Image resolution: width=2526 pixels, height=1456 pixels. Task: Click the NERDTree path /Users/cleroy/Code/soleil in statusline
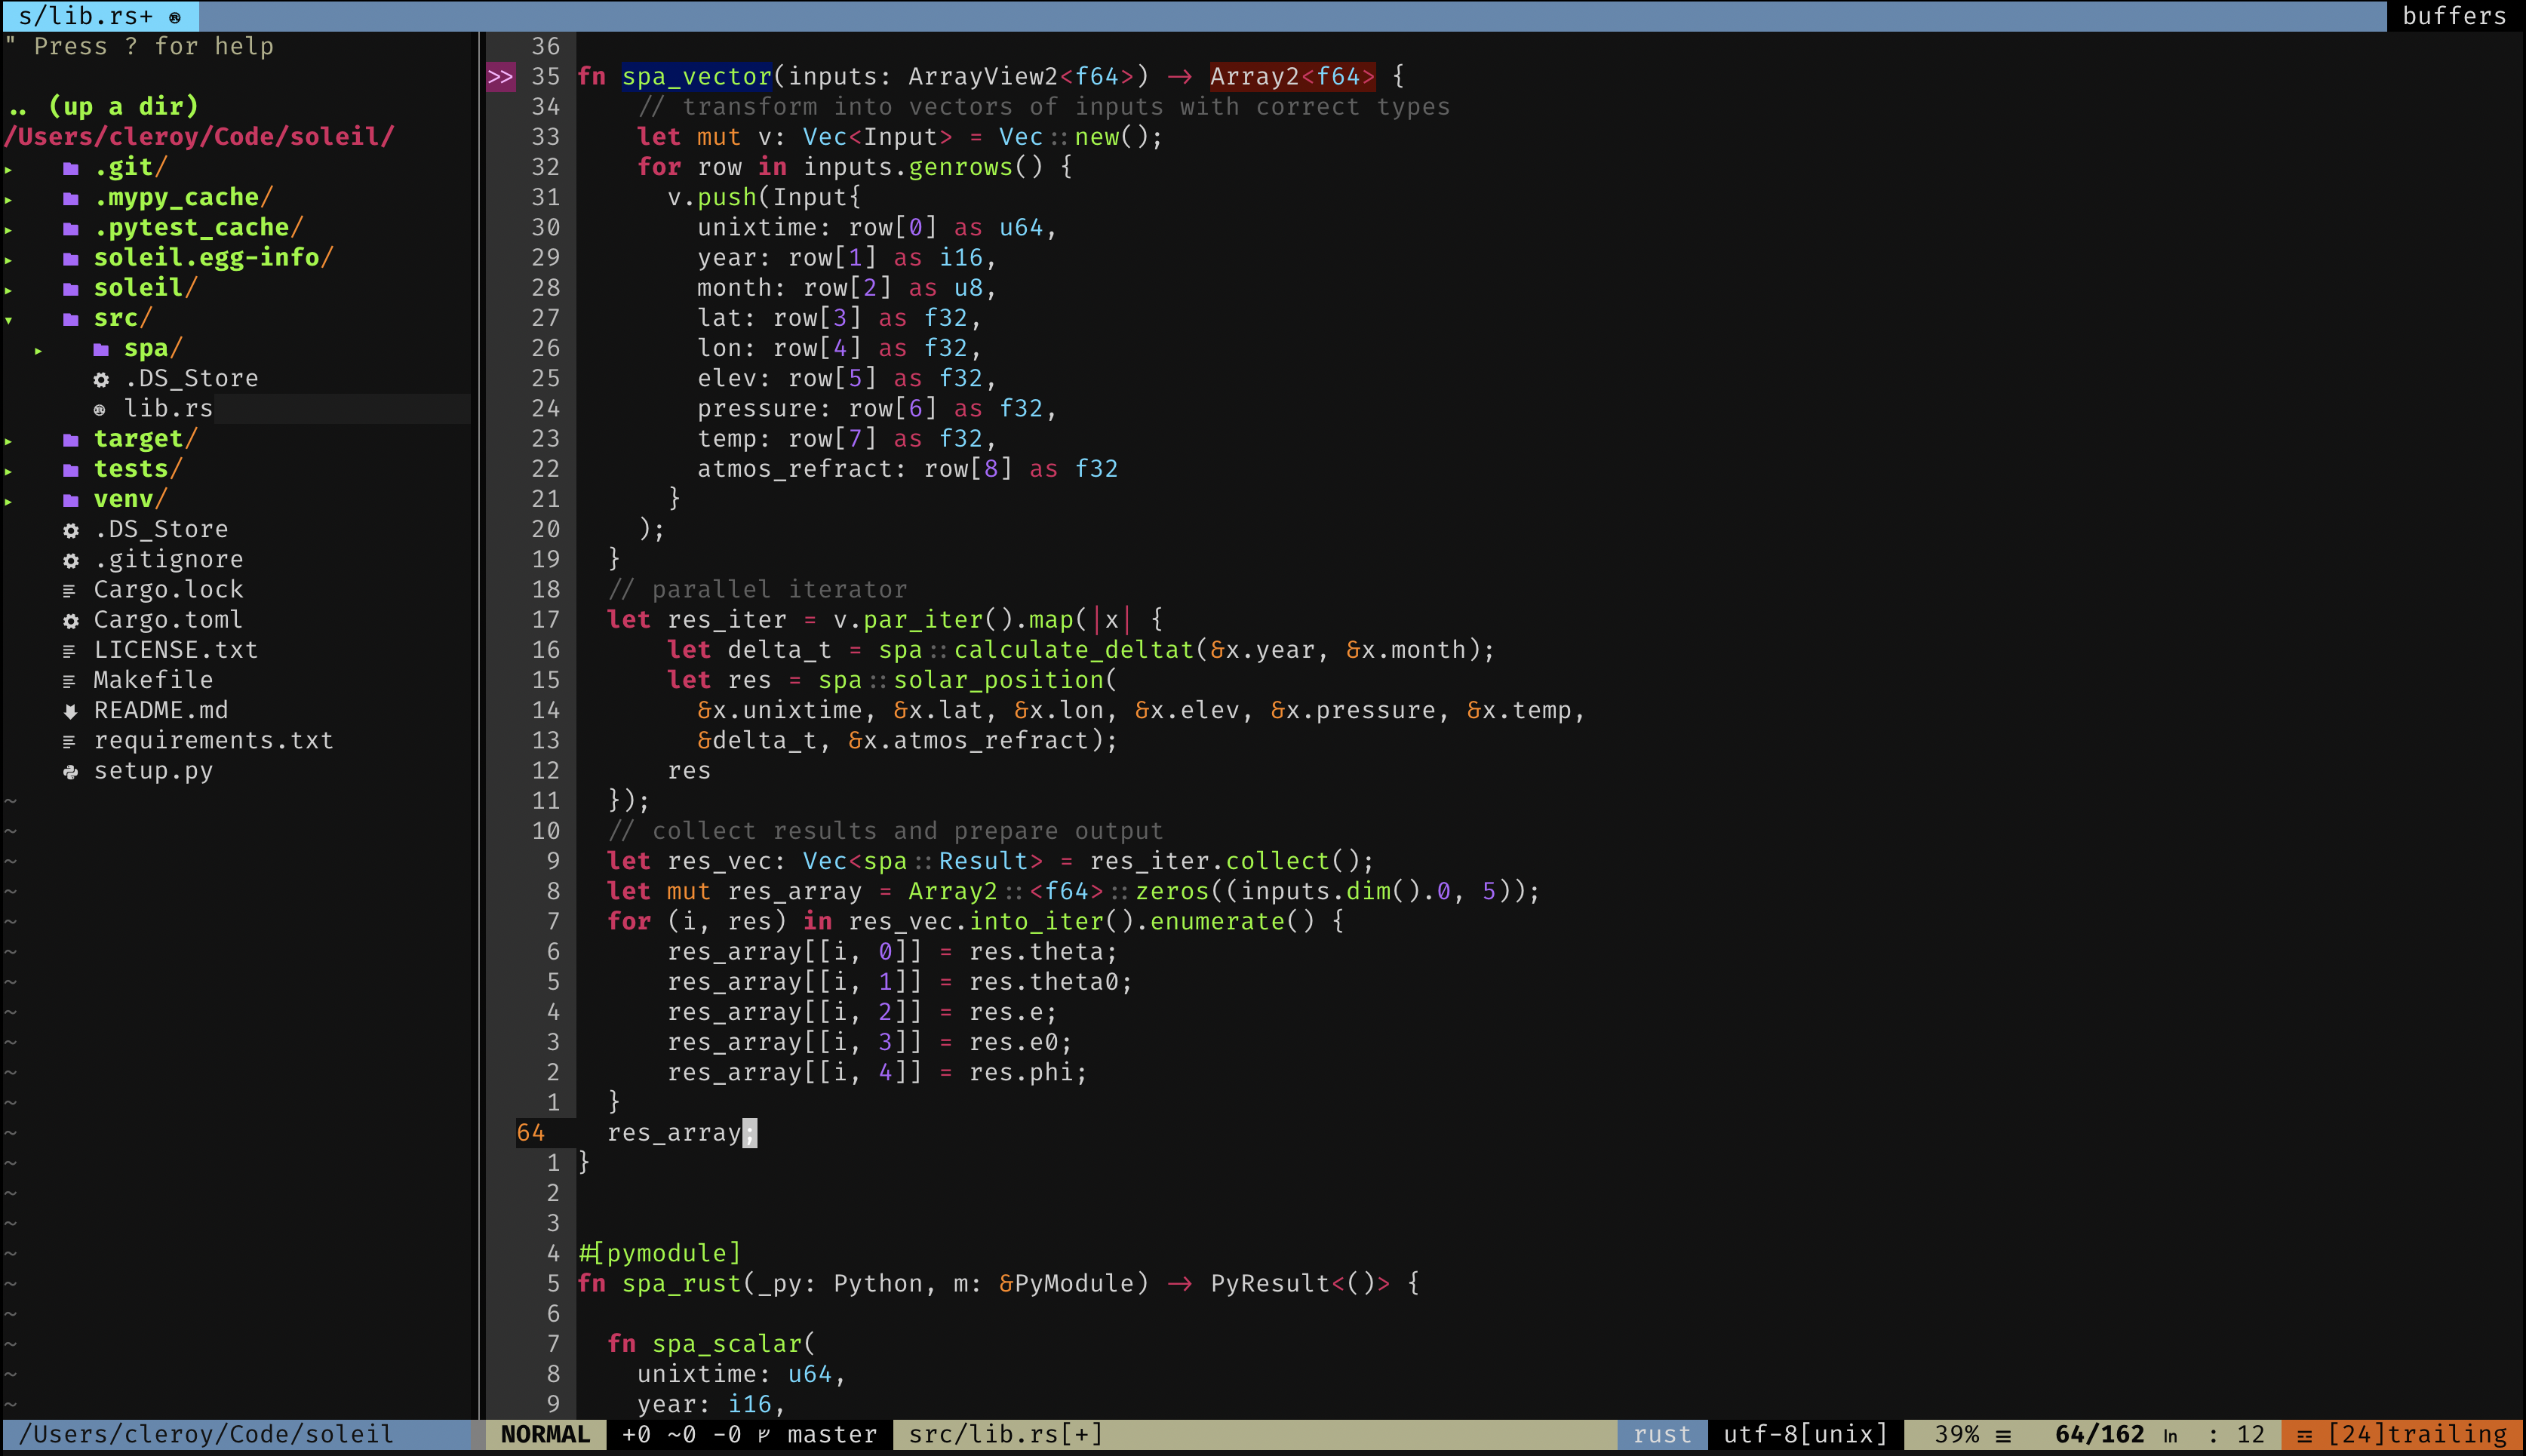[x=206, y=1434]
